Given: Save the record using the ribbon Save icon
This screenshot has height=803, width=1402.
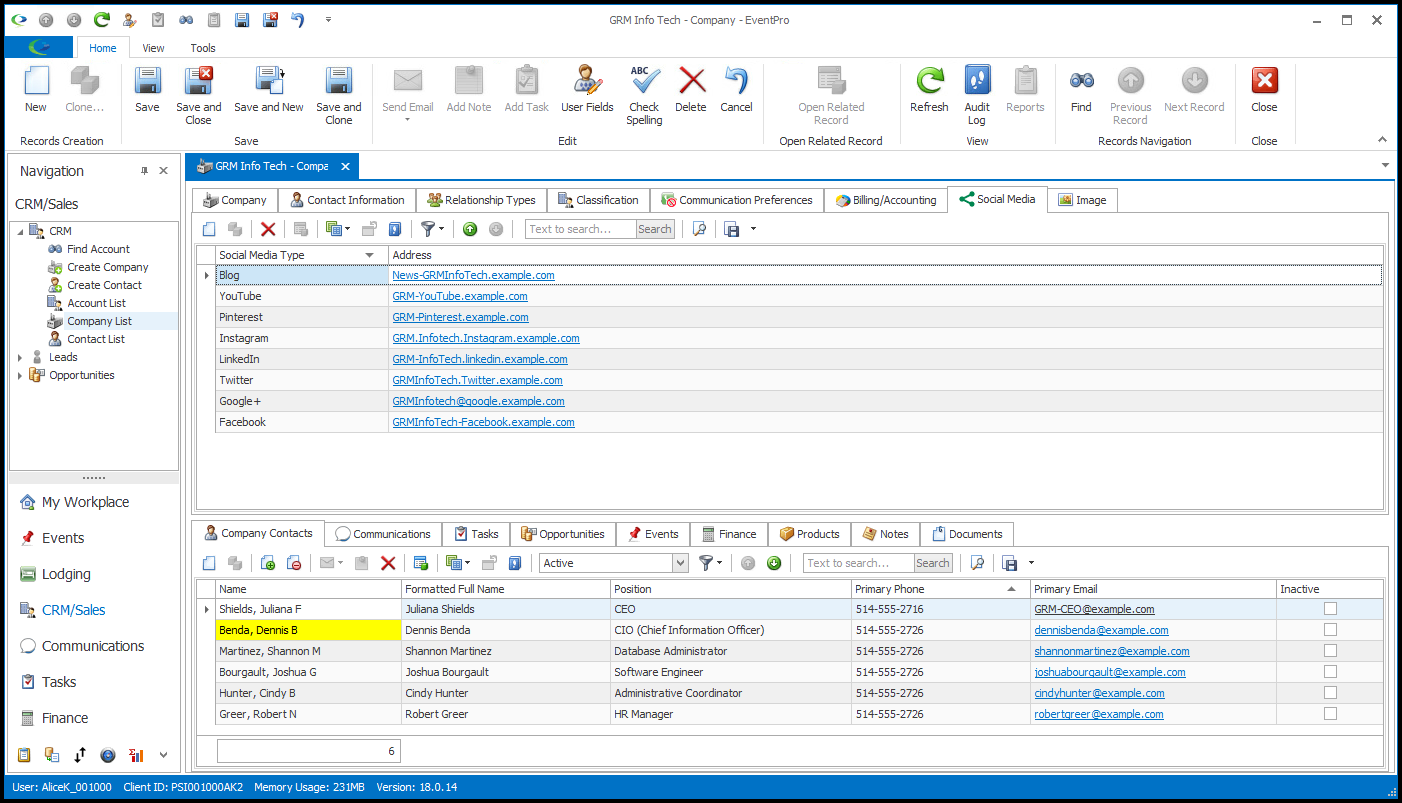Looking at the screenshot, I should point(147,82).
